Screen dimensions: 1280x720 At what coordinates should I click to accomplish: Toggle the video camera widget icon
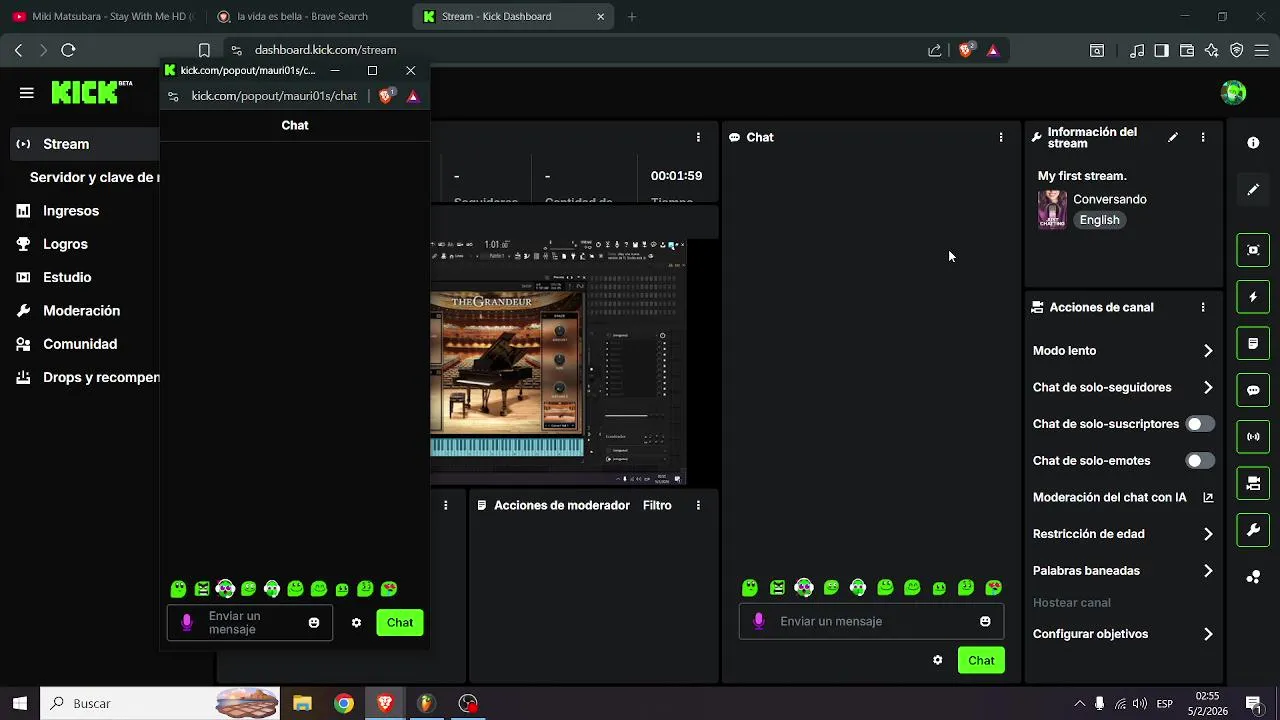point(1253,484)
